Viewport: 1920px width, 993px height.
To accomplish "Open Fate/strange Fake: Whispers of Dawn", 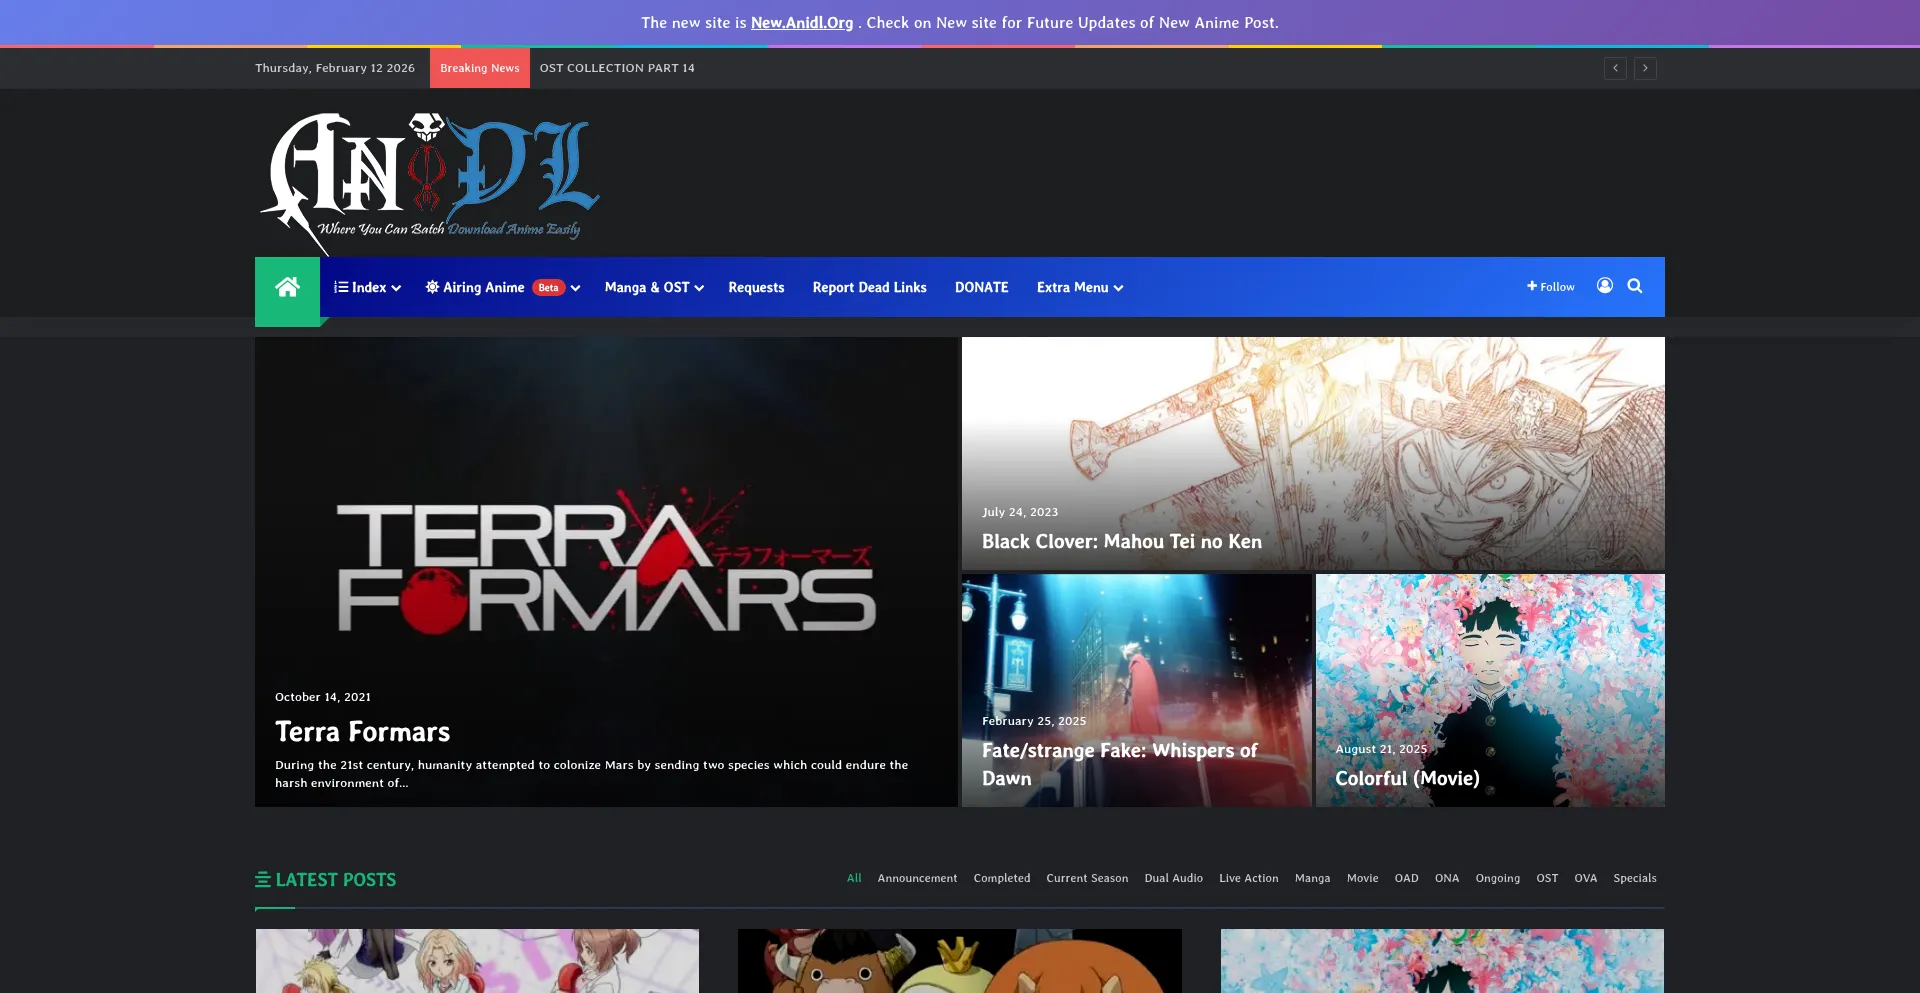I will pos(1119,764).
